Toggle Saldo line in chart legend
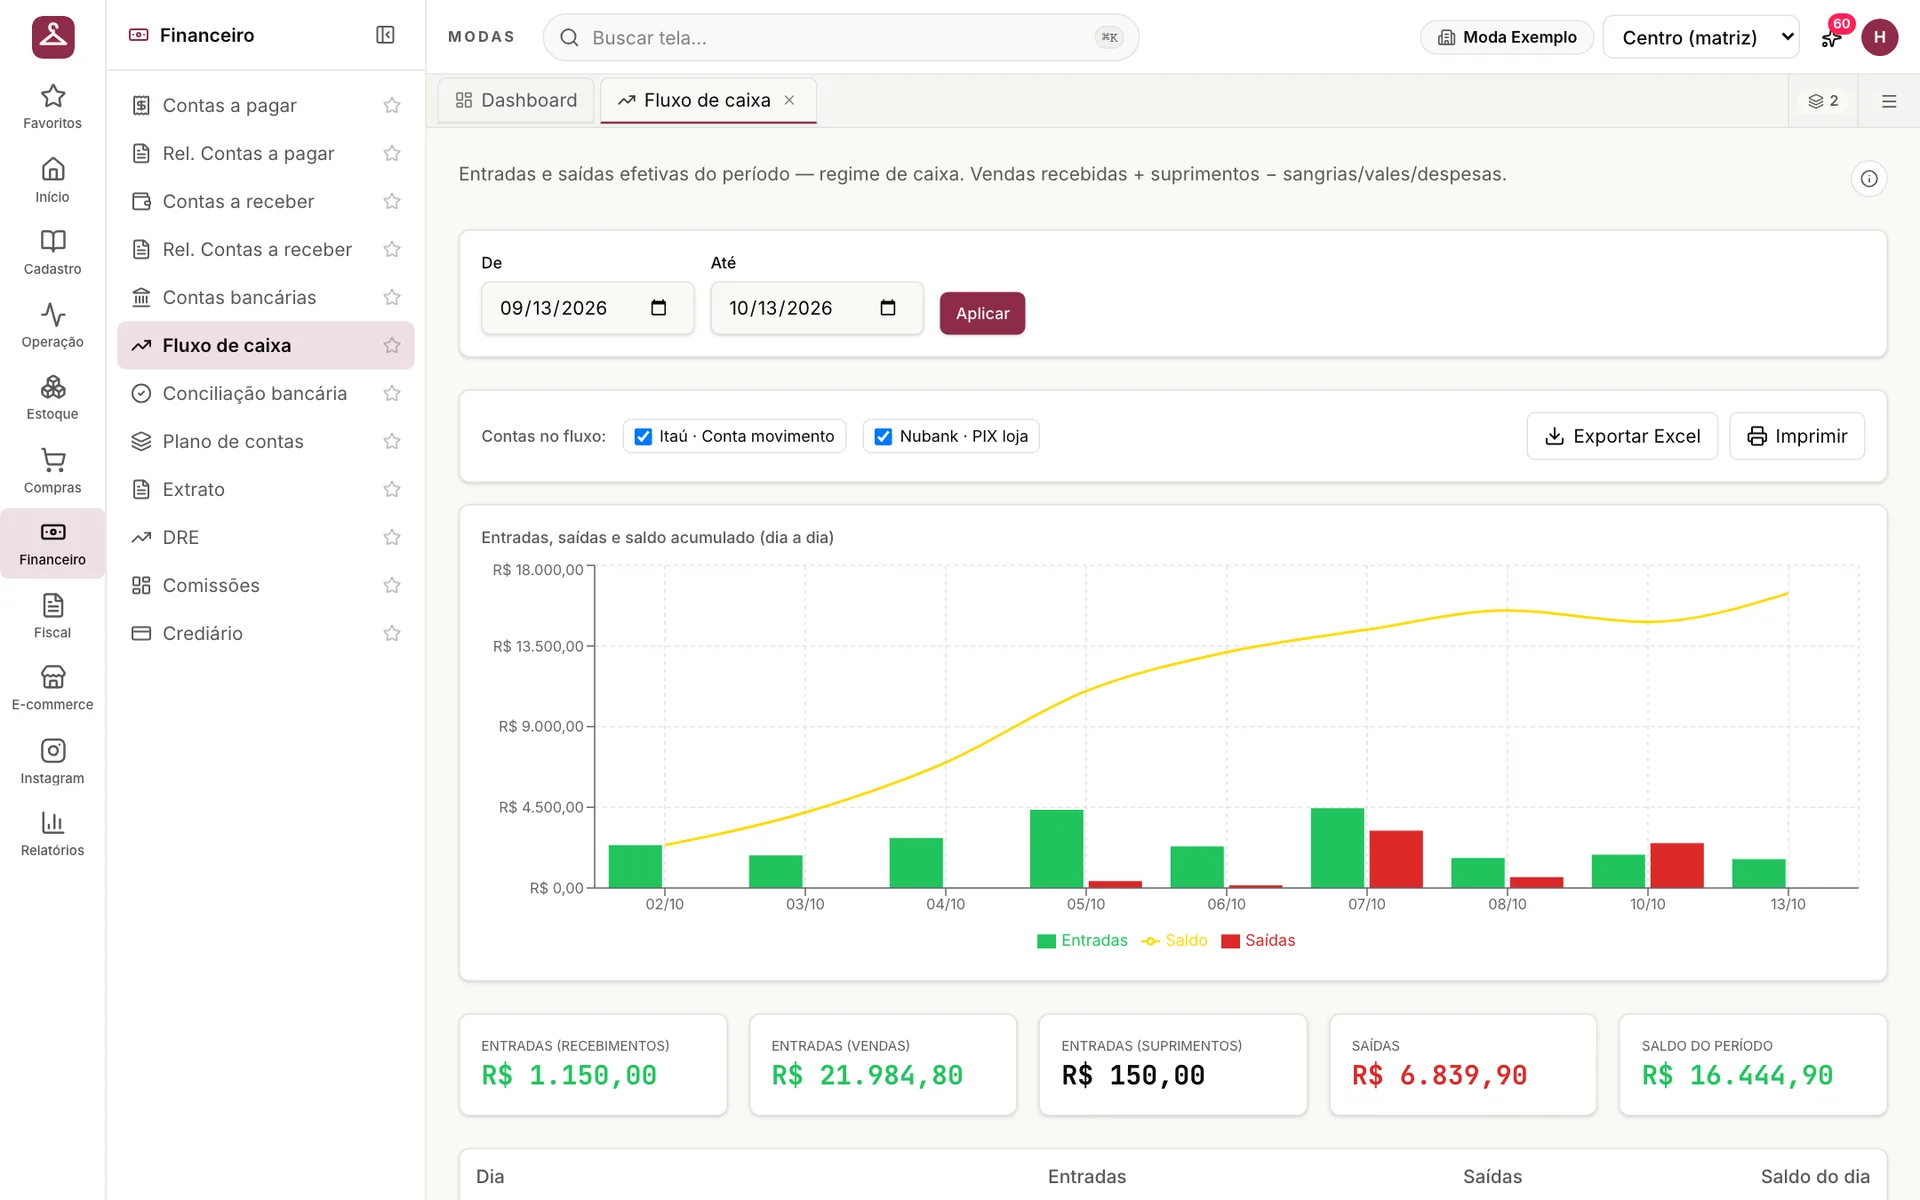The image size is (1920, 1200). tap(1174, 940)
